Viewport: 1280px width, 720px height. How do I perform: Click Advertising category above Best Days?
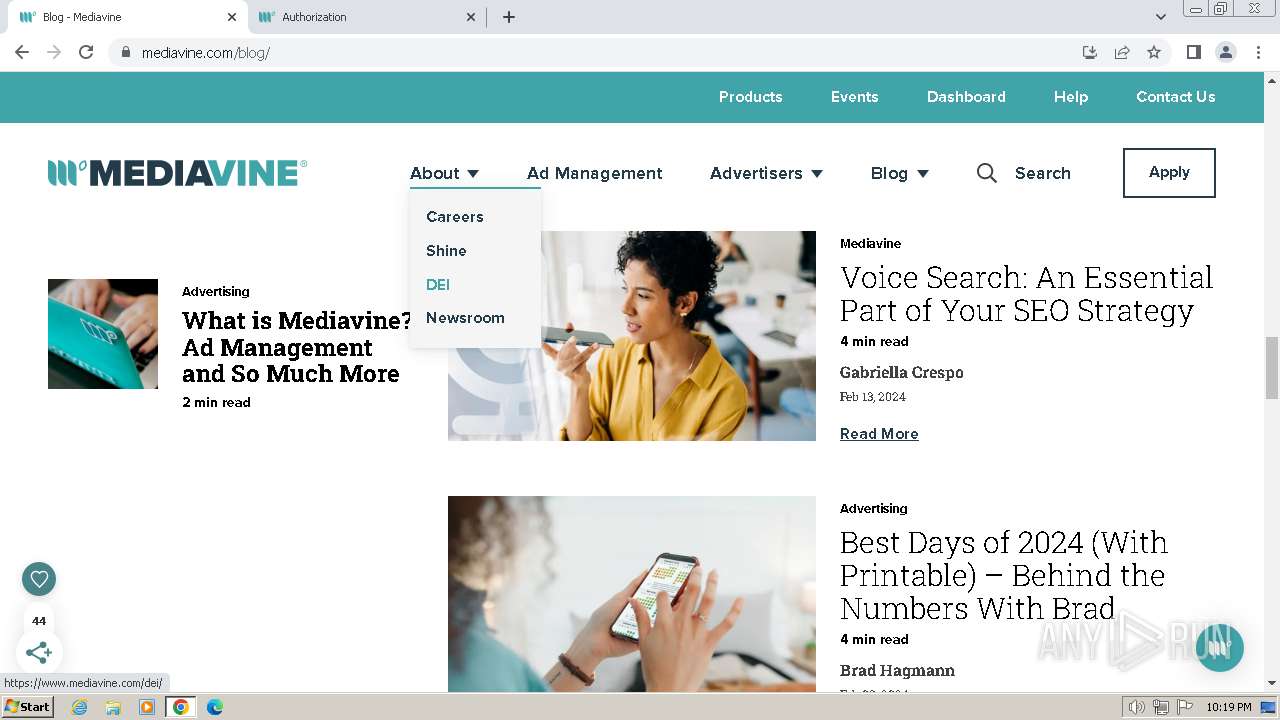pyautogui.click(x=874, y=509)
